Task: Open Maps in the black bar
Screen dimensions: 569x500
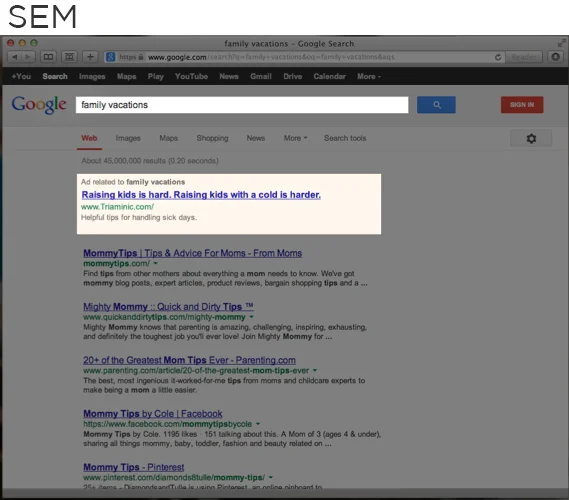Action: coord(126,77)
